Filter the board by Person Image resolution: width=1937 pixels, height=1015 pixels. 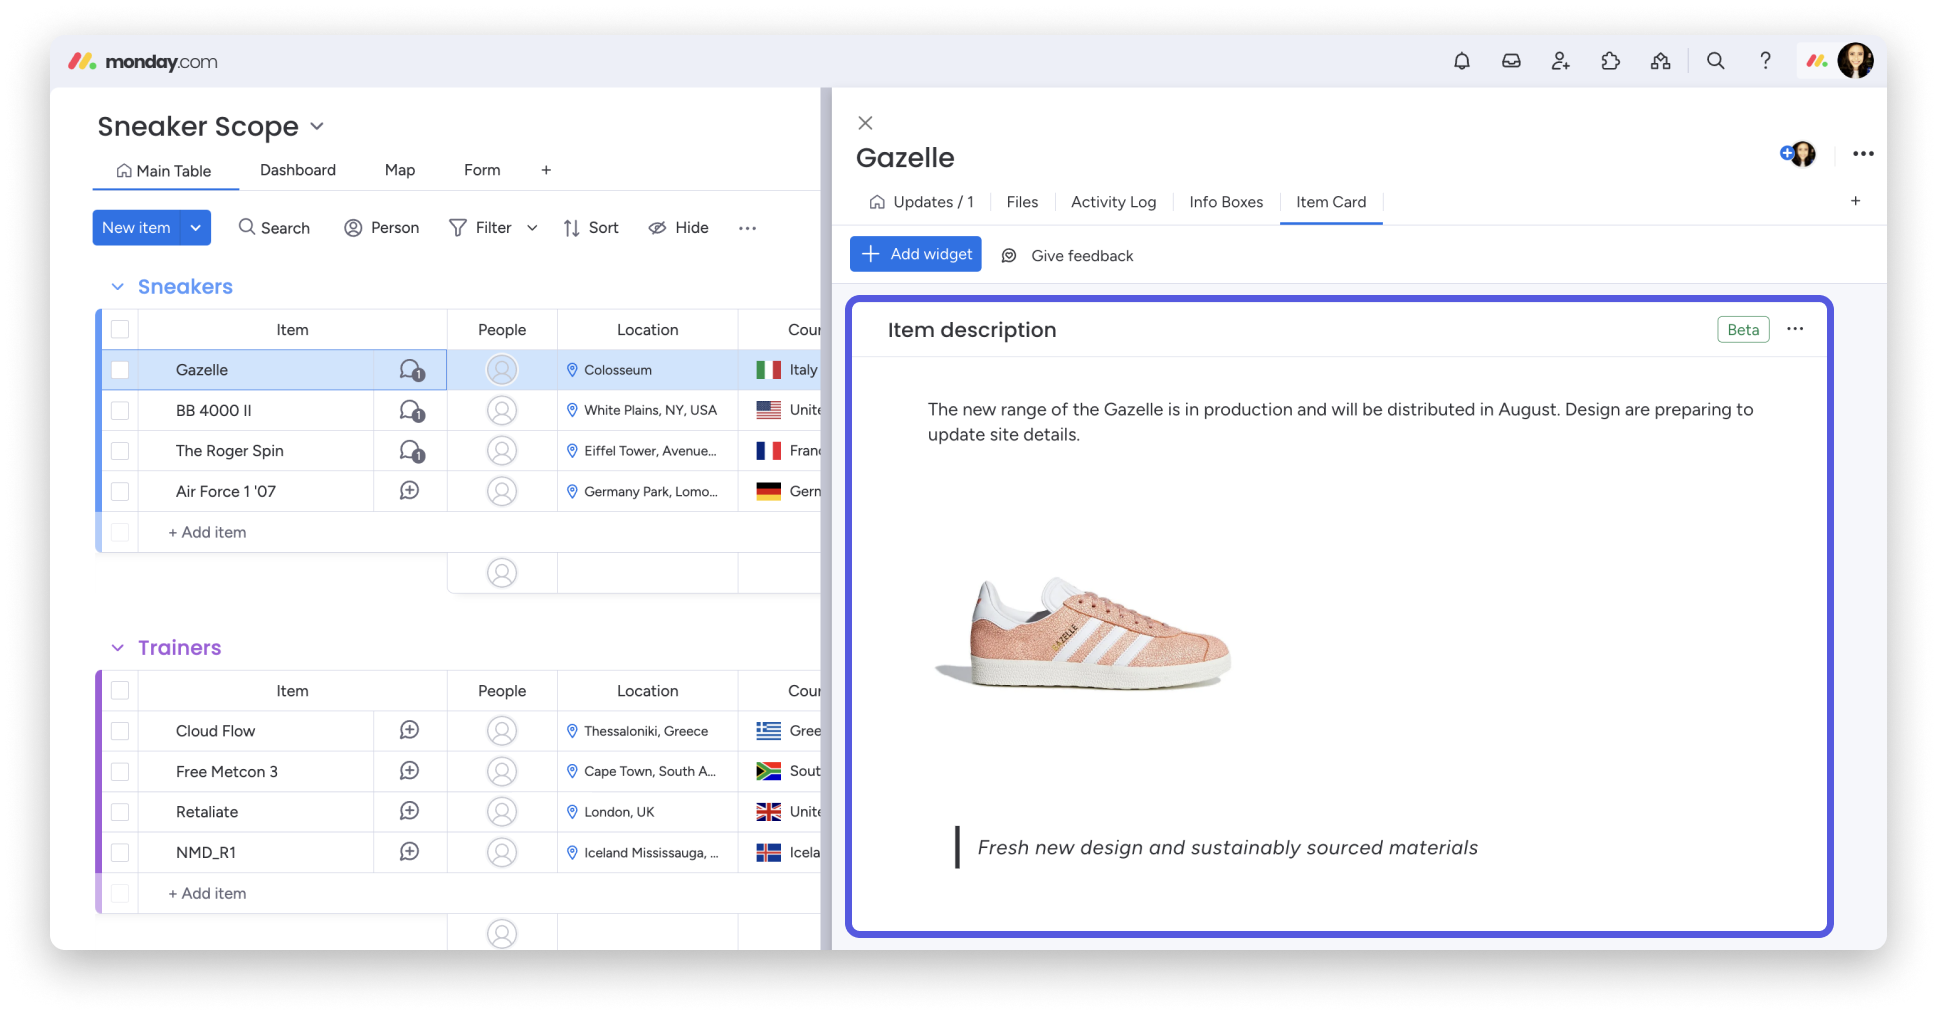pos(381,228)
